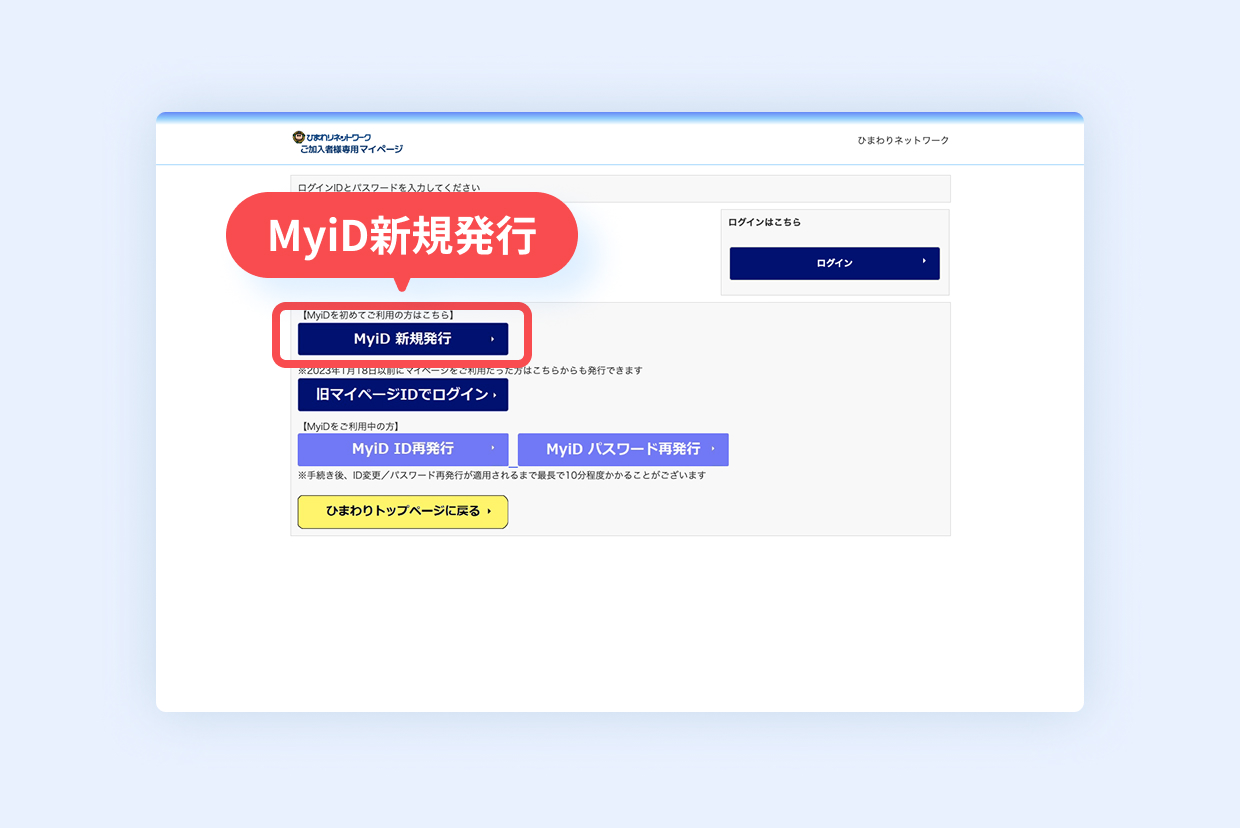Click the red MyiD新規発行 callout bubble
1240x828 pixels.
tap(402, 236)
